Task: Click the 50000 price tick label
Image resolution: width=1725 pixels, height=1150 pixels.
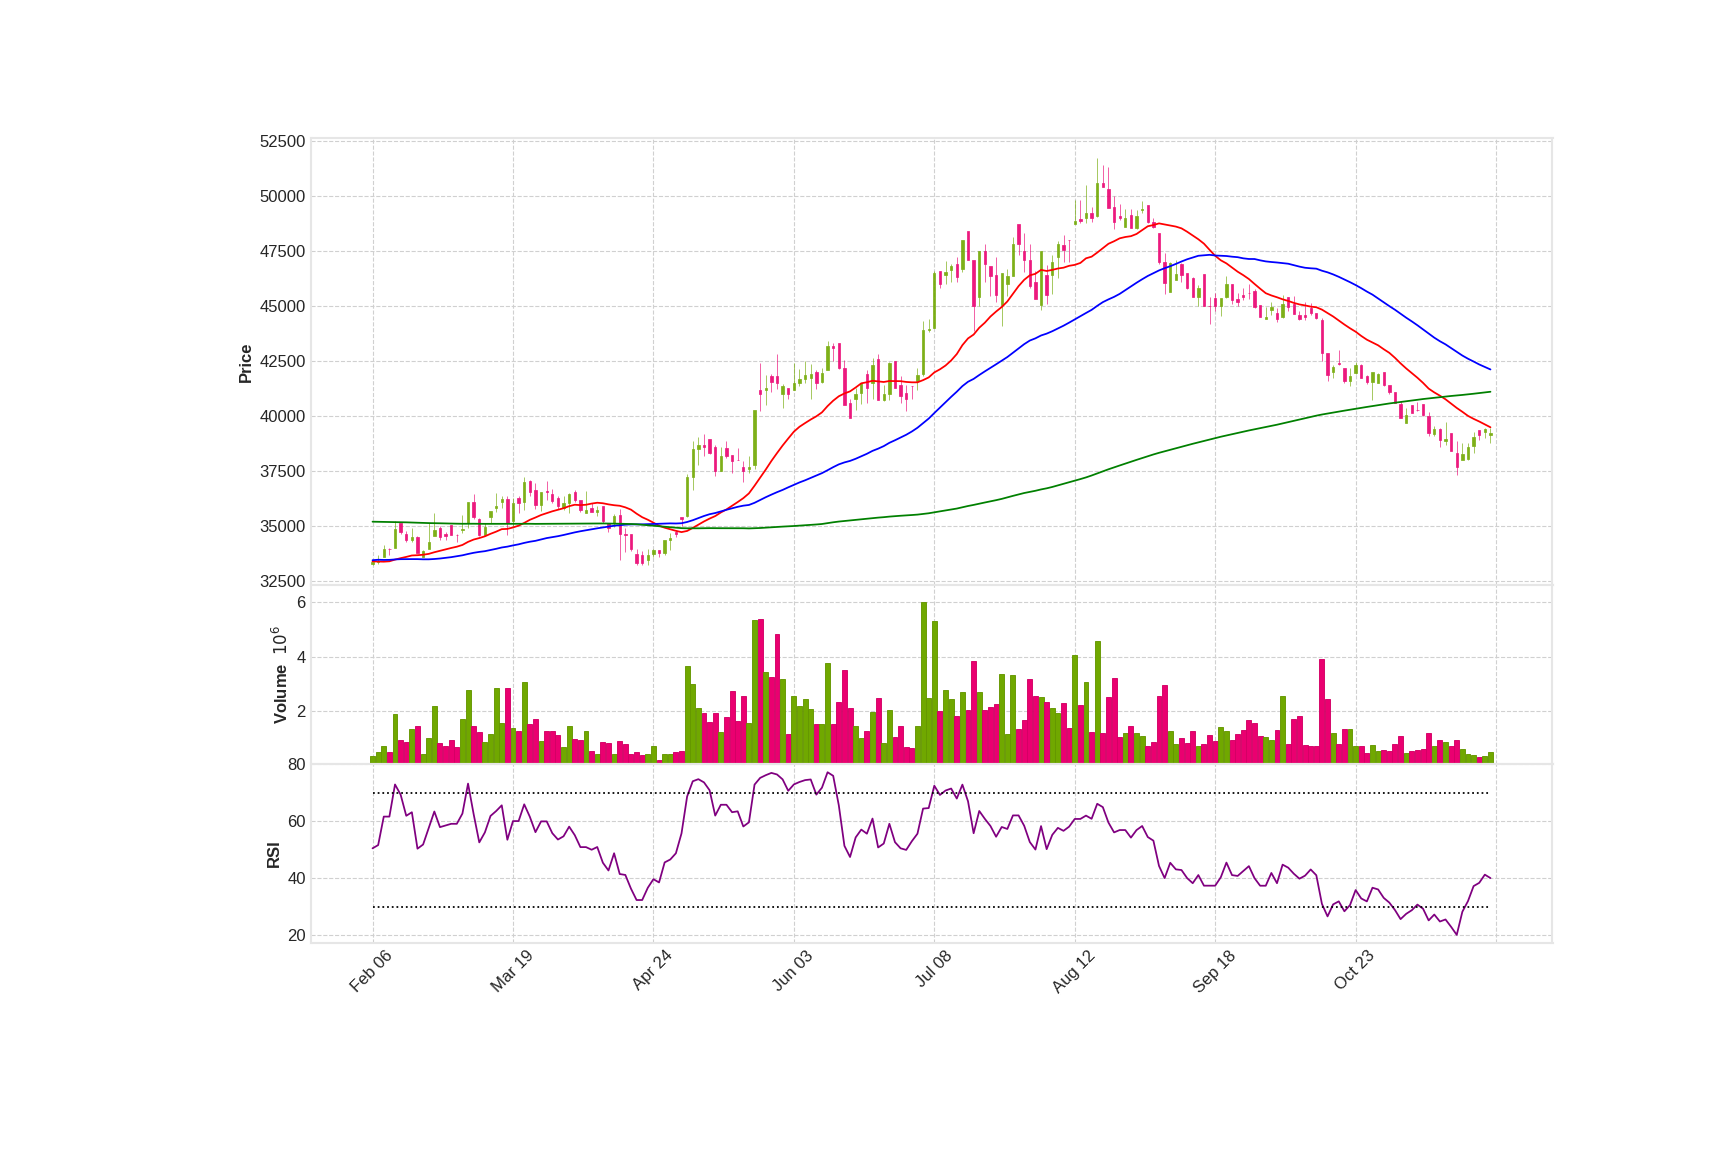Action: [283, 197]
